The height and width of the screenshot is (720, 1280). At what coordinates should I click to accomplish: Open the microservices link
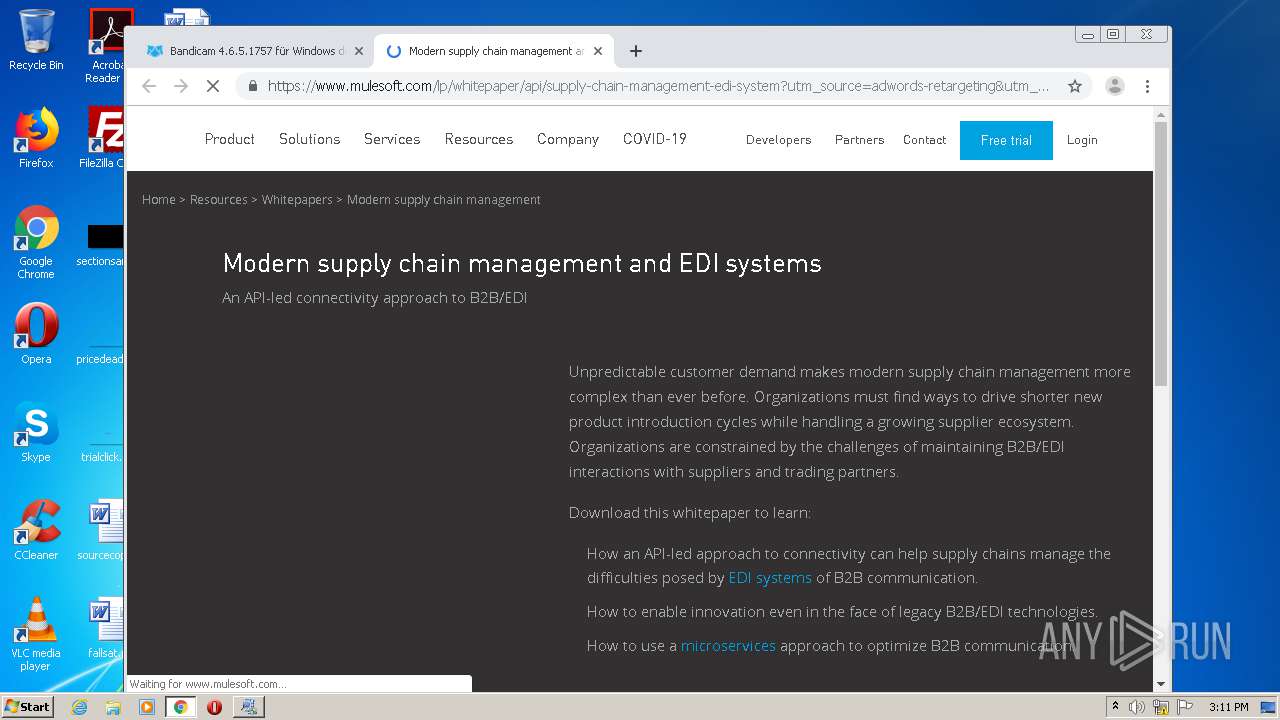click(728, 646)
